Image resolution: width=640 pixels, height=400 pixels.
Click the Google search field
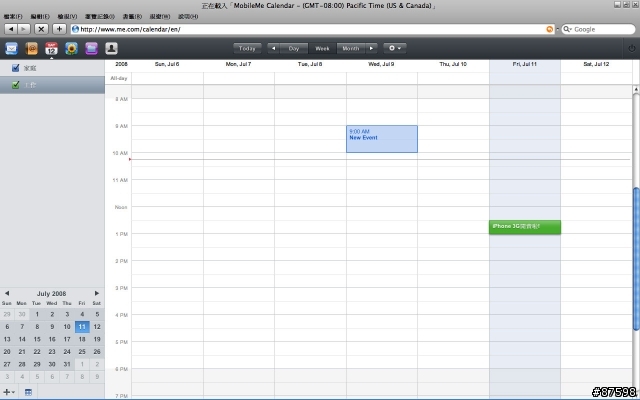click(598, 29)
